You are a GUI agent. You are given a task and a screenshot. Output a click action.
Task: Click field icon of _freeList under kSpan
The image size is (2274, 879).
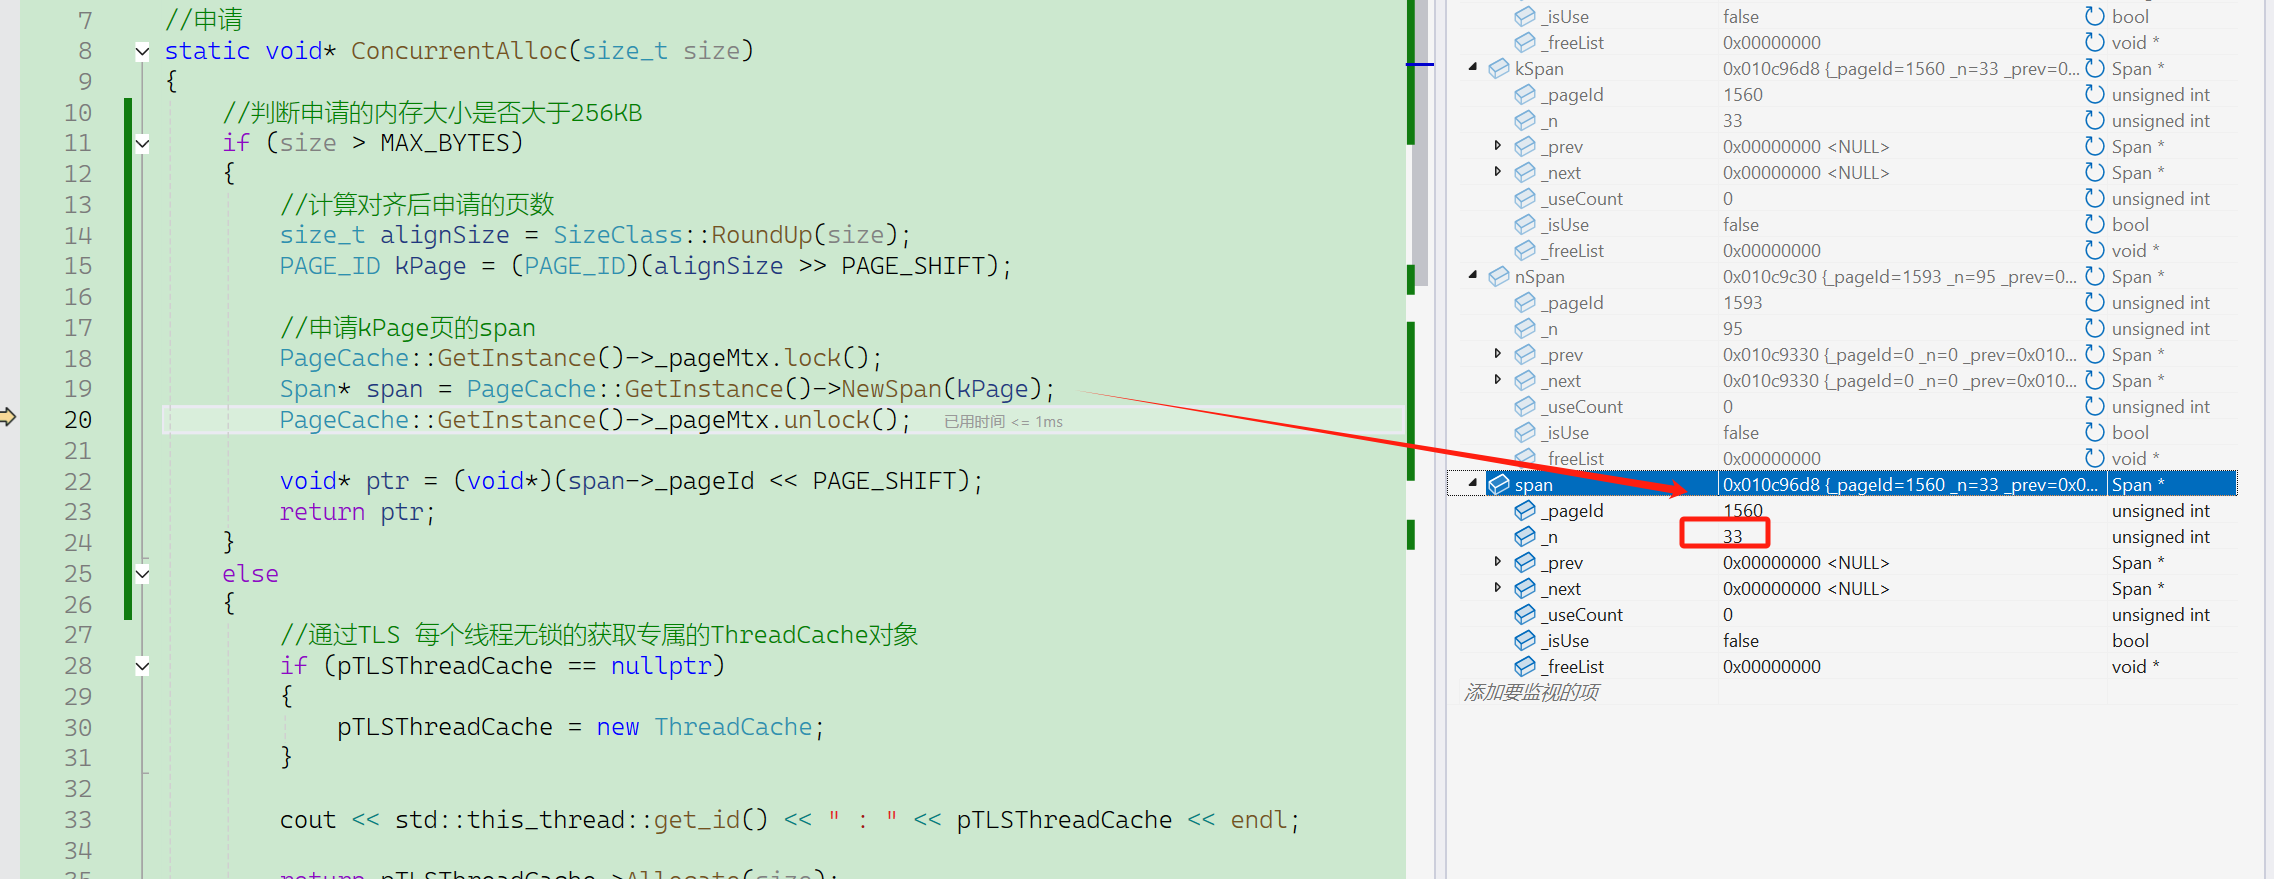[1525, 250]
